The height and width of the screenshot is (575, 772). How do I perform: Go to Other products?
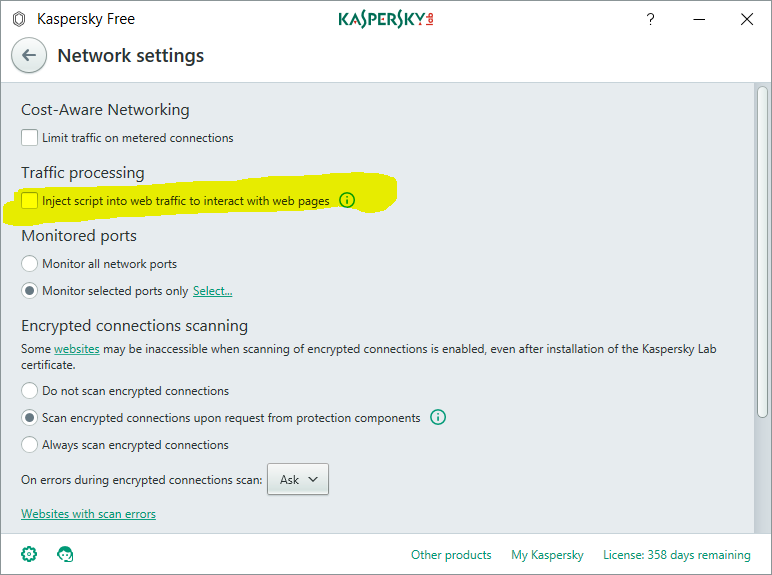[451, 555]
